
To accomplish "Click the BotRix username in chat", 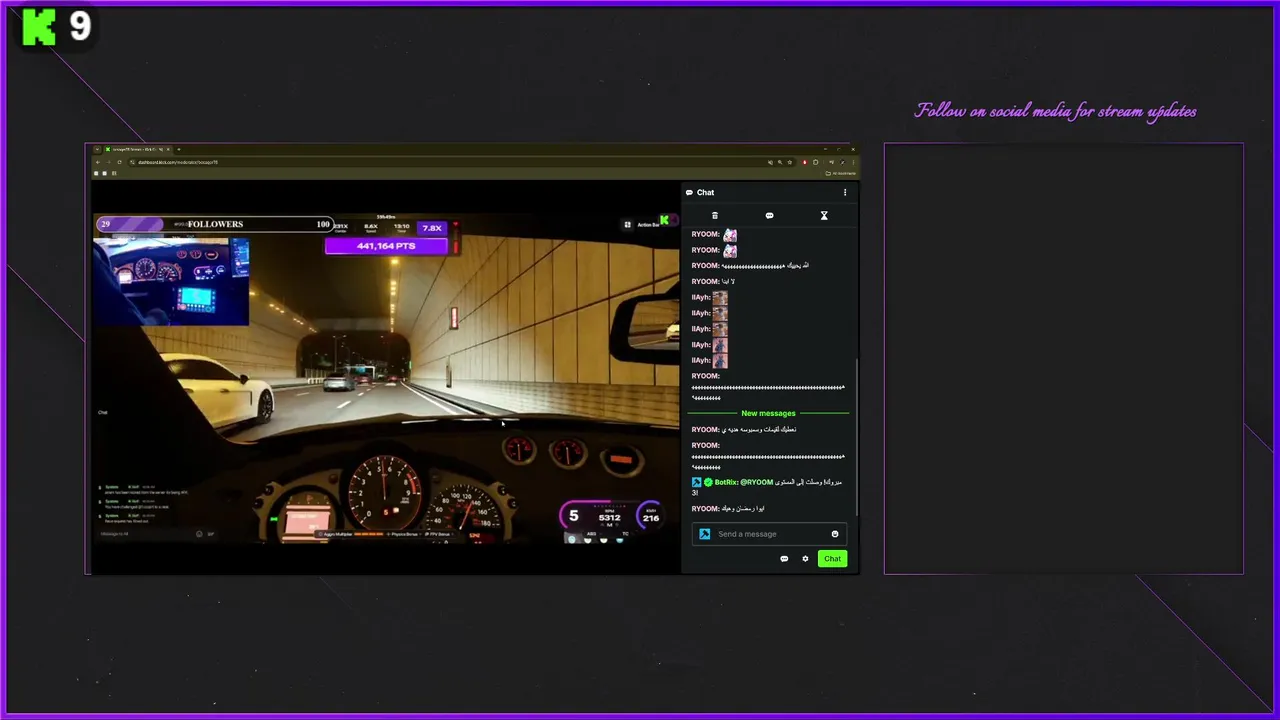I will click(726, 482).
